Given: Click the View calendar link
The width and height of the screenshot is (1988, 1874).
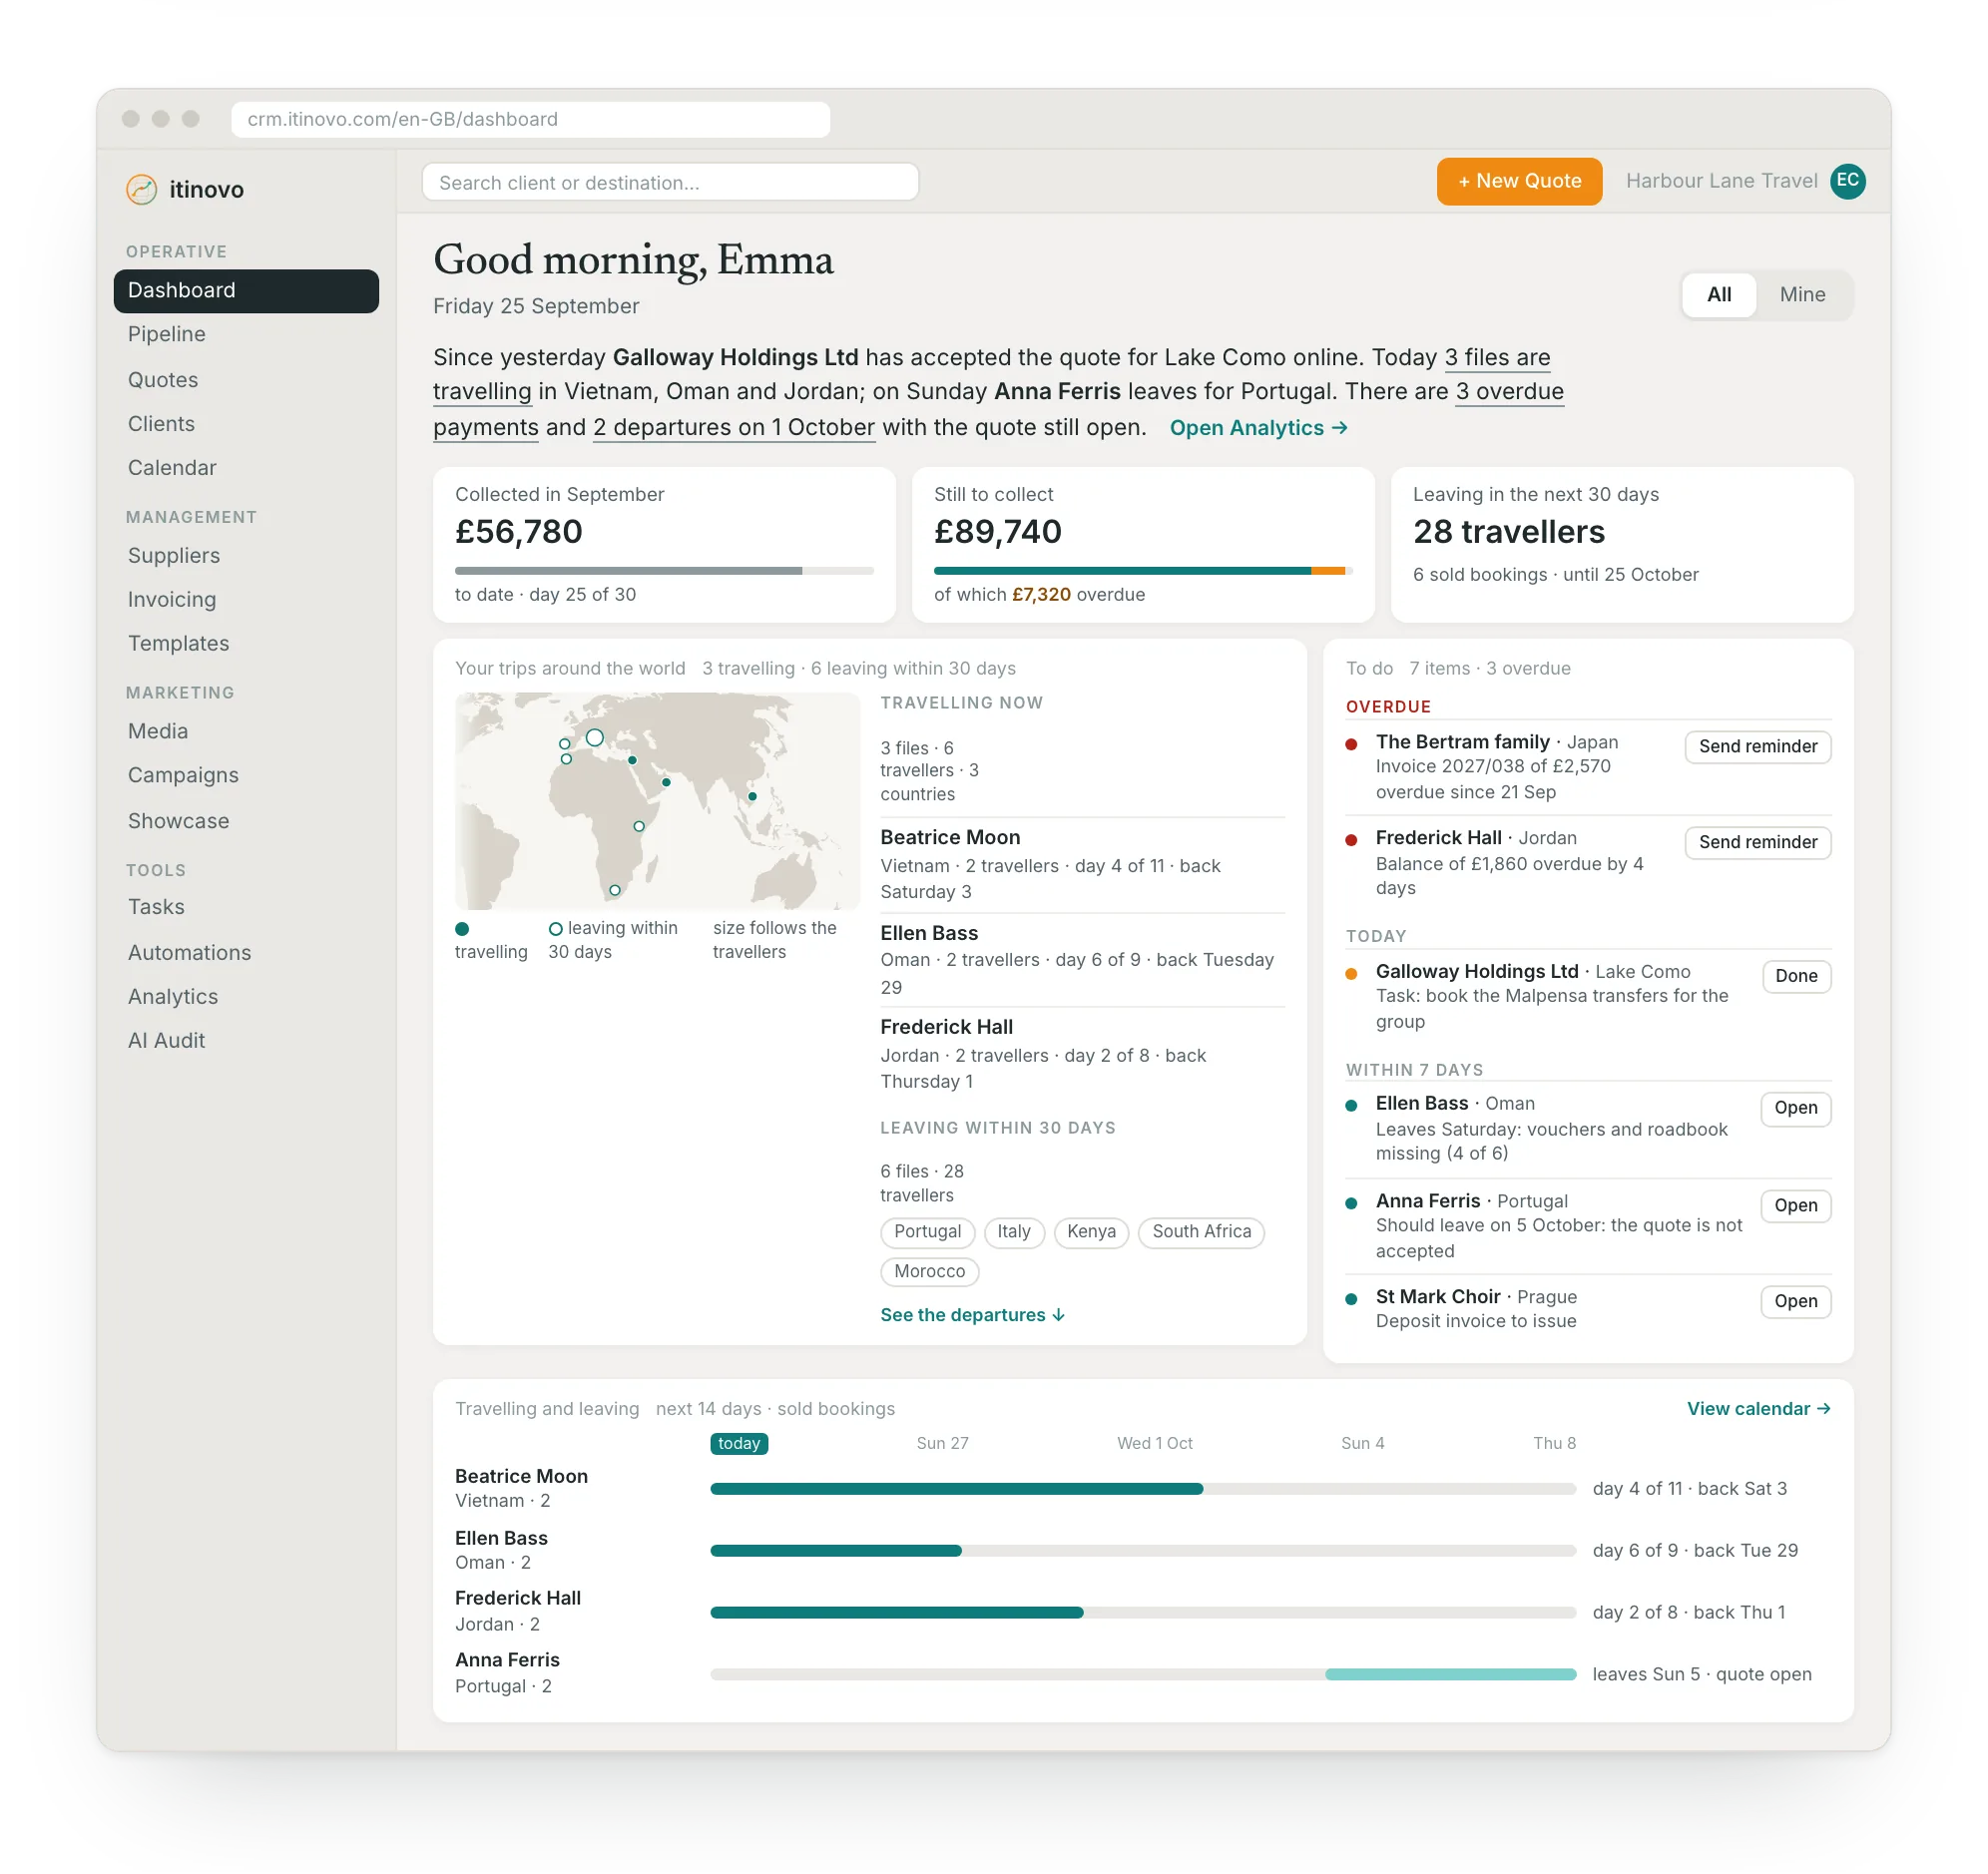Looking at the screenshot, I should point(1758,1409).
